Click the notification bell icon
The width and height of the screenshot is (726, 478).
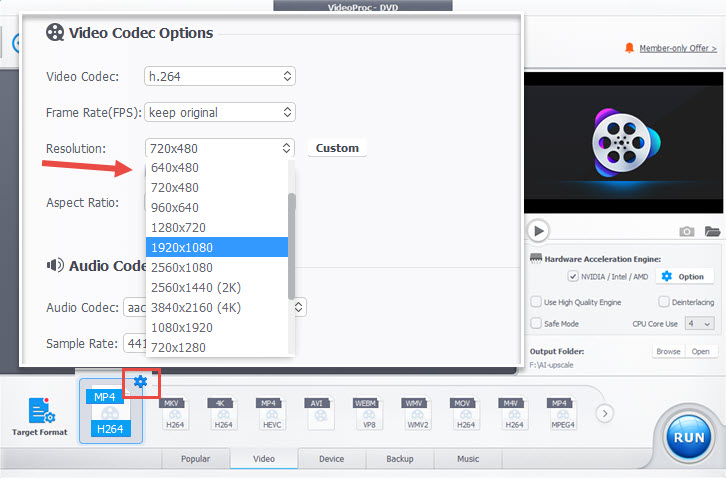[629, 48]
